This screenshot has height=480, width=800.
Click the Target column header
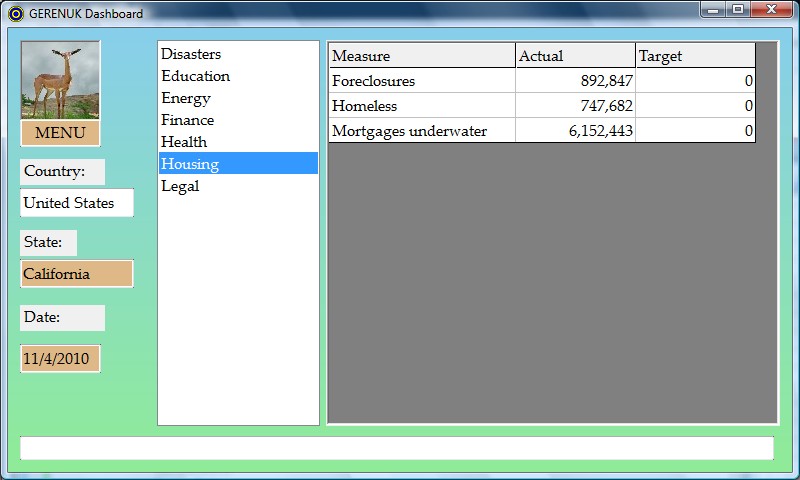point(695,56)
